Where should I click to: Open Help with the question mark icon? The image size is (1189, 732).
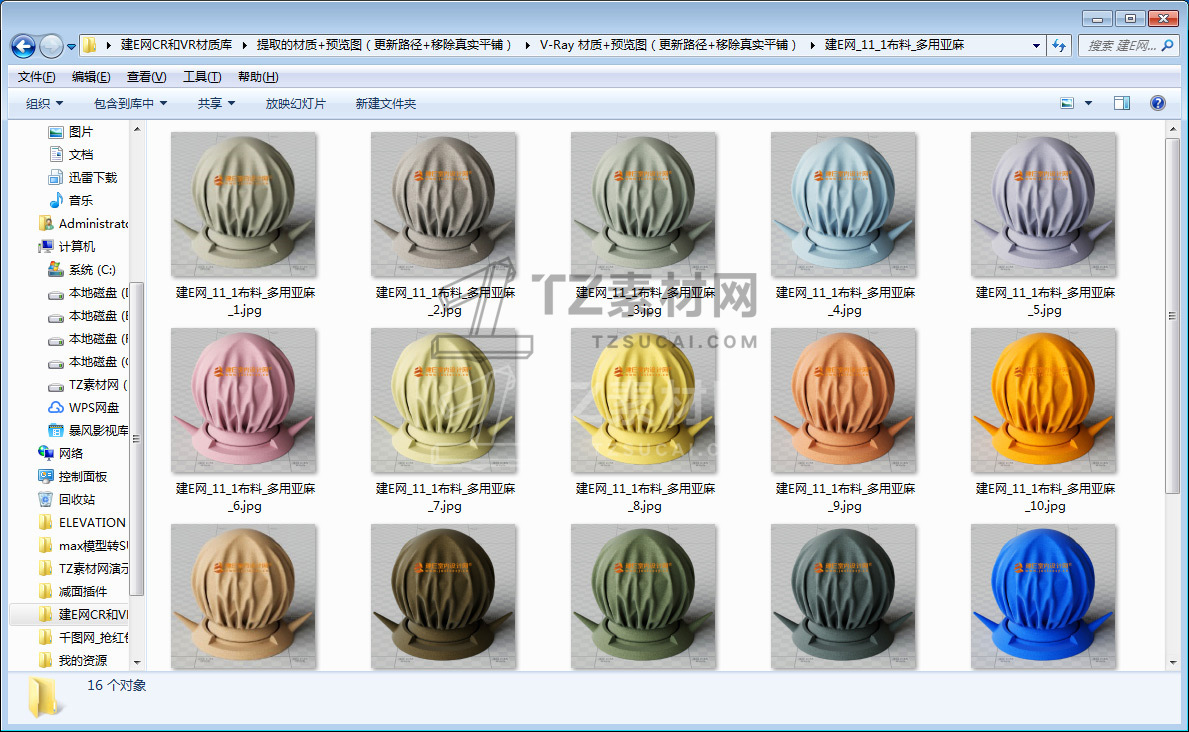point(1158,103)
